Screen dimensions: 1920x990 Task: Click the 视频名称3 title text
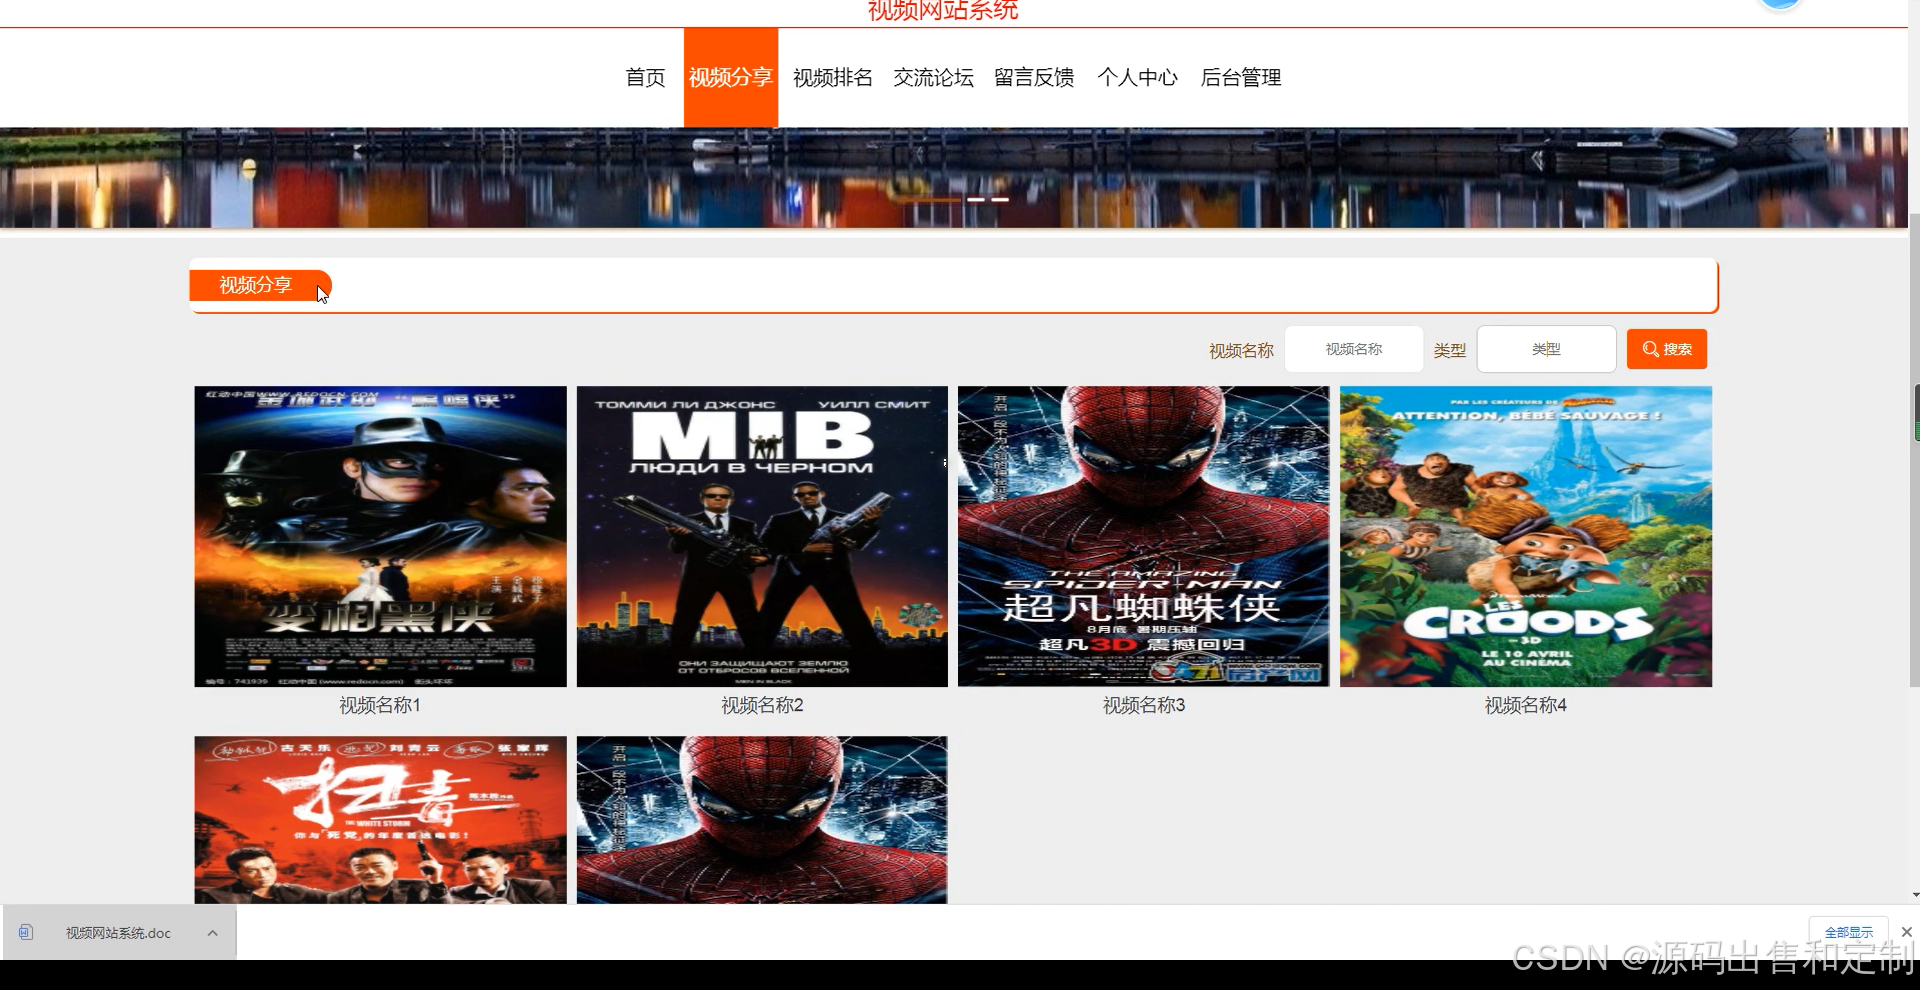(x=1144, y=706)
